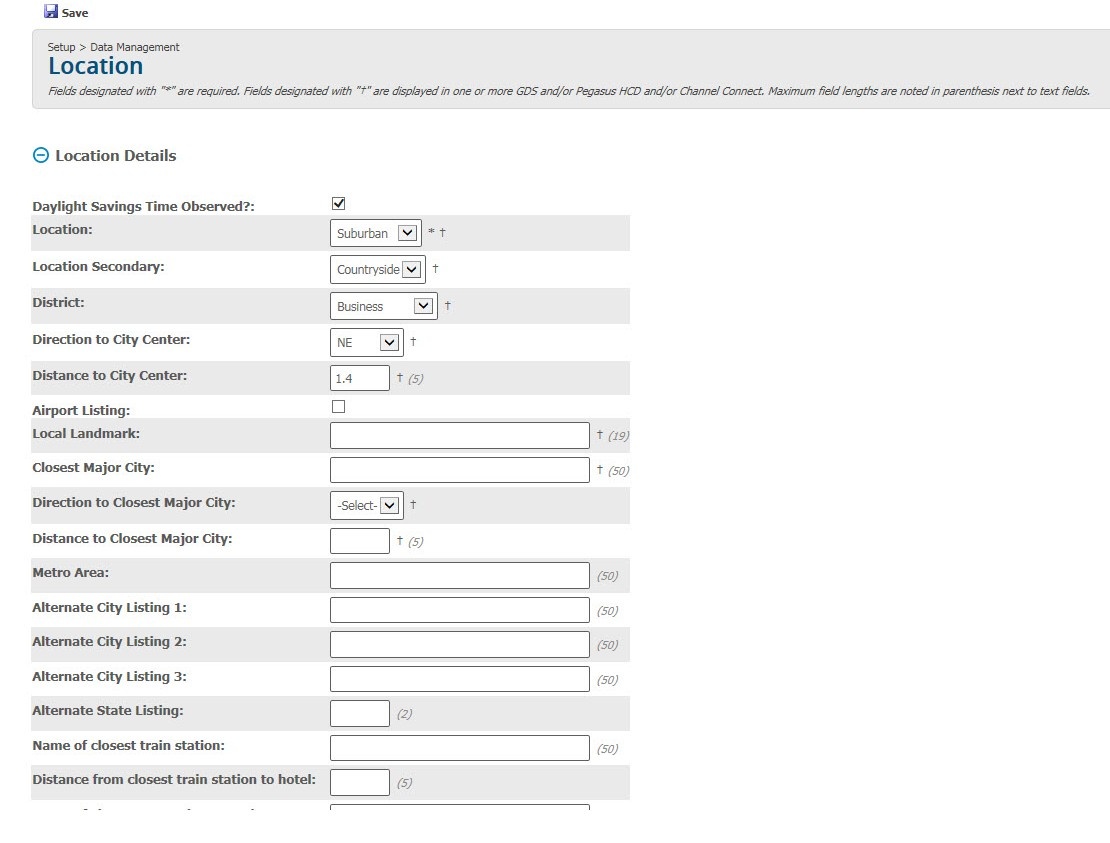Open the District dropdown showing Business
The width and height of the screenshot is (1110, 843).
[x=384, y=306]
